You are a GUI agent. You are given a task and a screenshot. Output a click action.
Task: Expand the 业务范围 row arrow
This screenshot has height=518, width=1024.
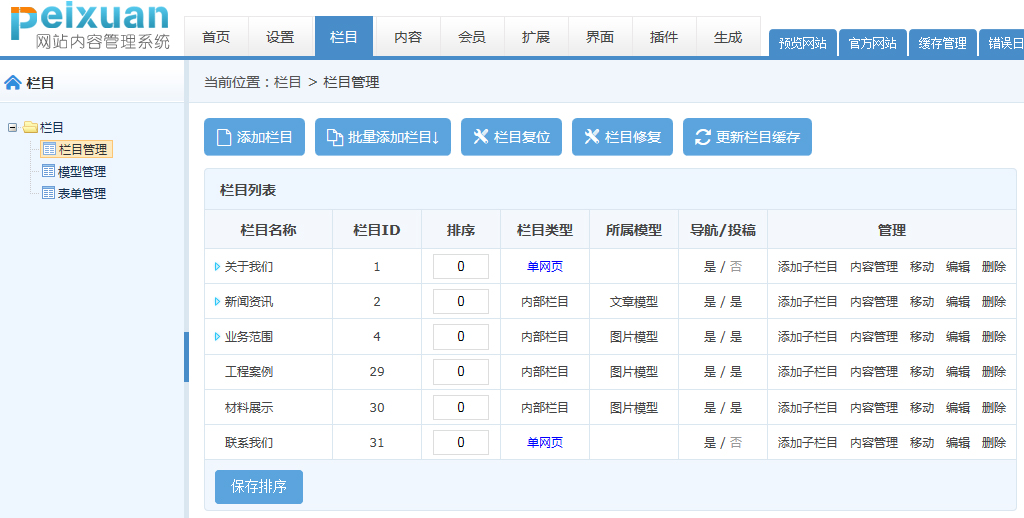click(217, 337)
